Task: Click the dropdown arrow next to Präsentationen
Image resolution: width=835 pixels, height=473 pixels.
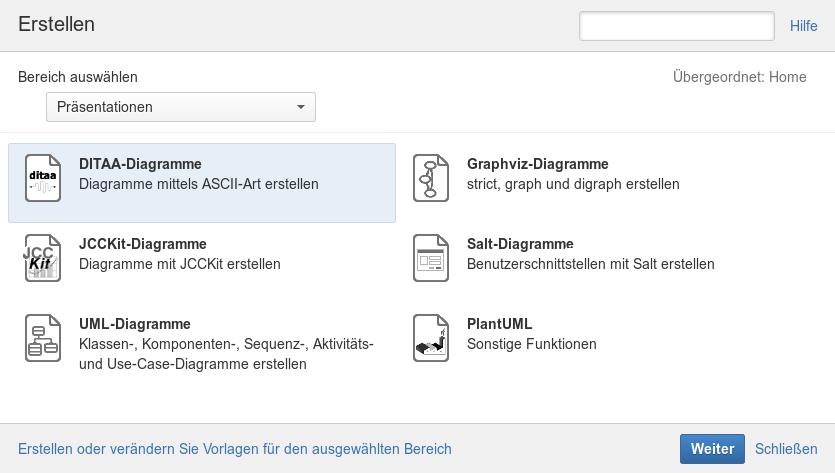Action: (x=301, y=107)
